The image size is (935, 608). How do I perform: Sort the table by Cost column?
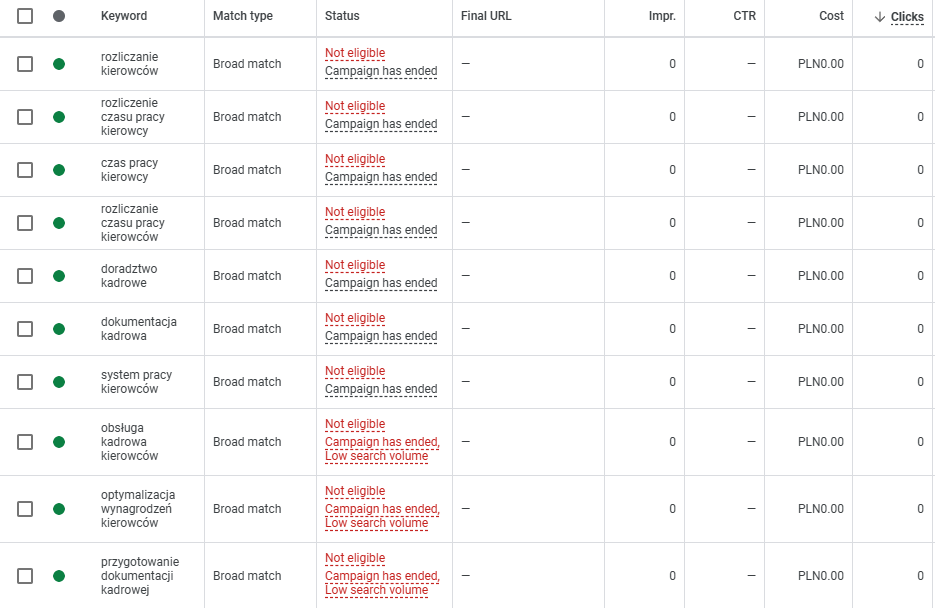(x=829, y=17)
